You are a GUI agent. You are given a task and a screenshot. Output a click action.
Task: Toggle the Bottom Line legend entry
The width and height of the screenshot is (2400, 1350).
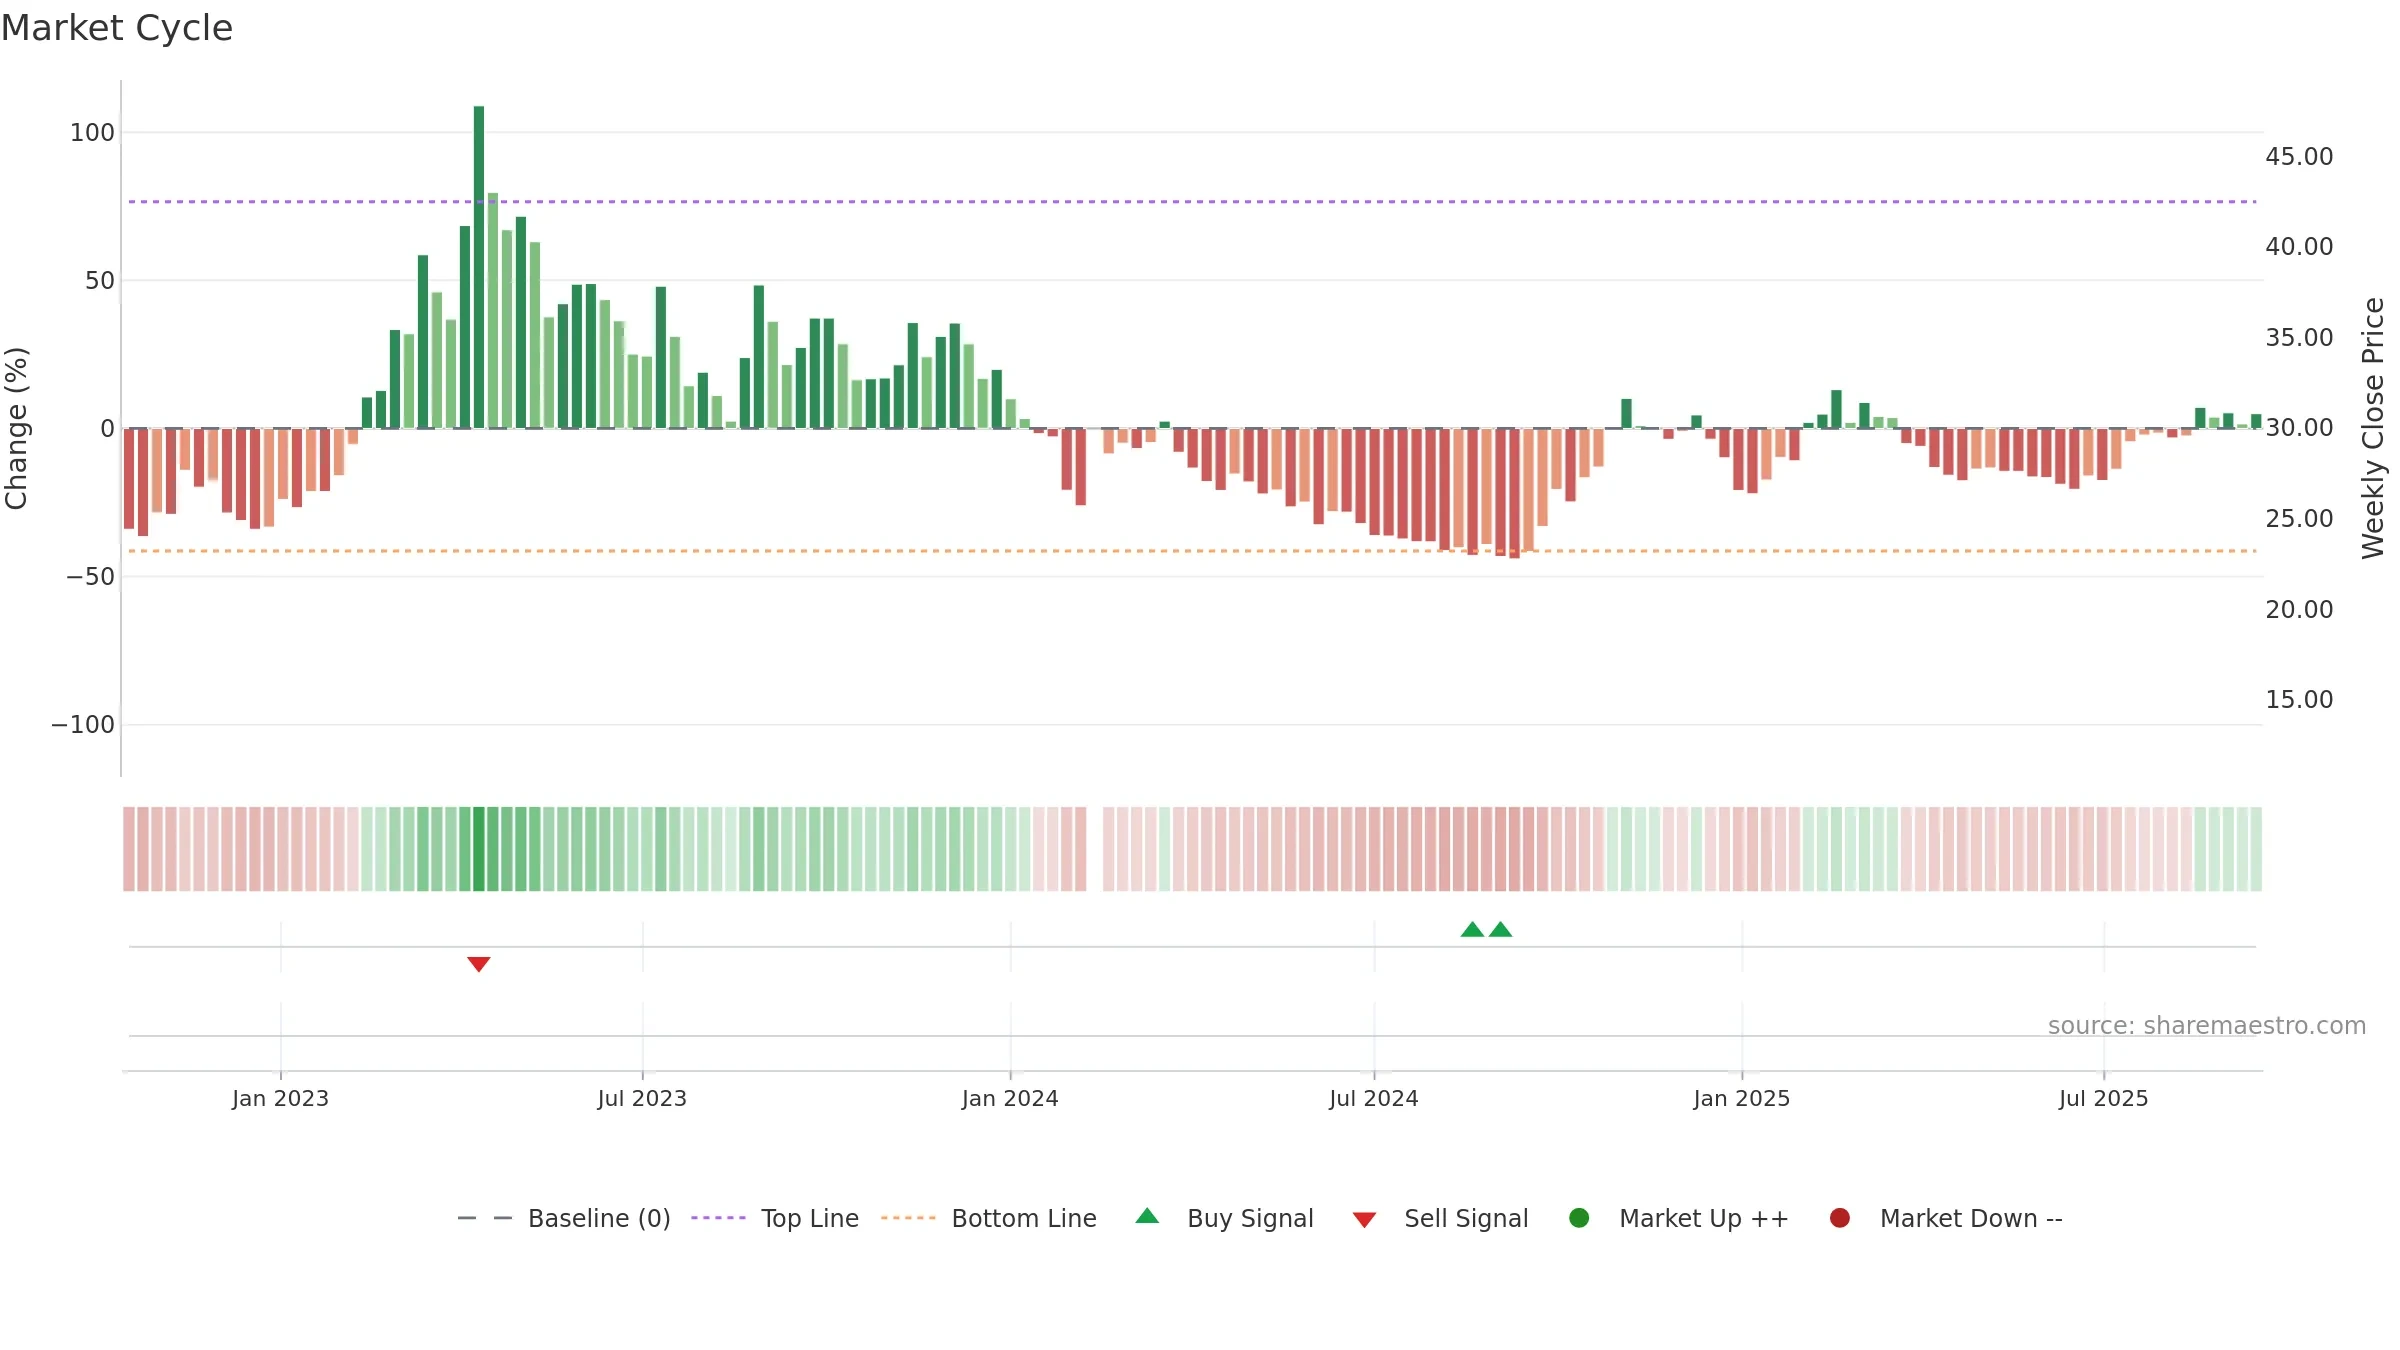tap(989, 1218)
